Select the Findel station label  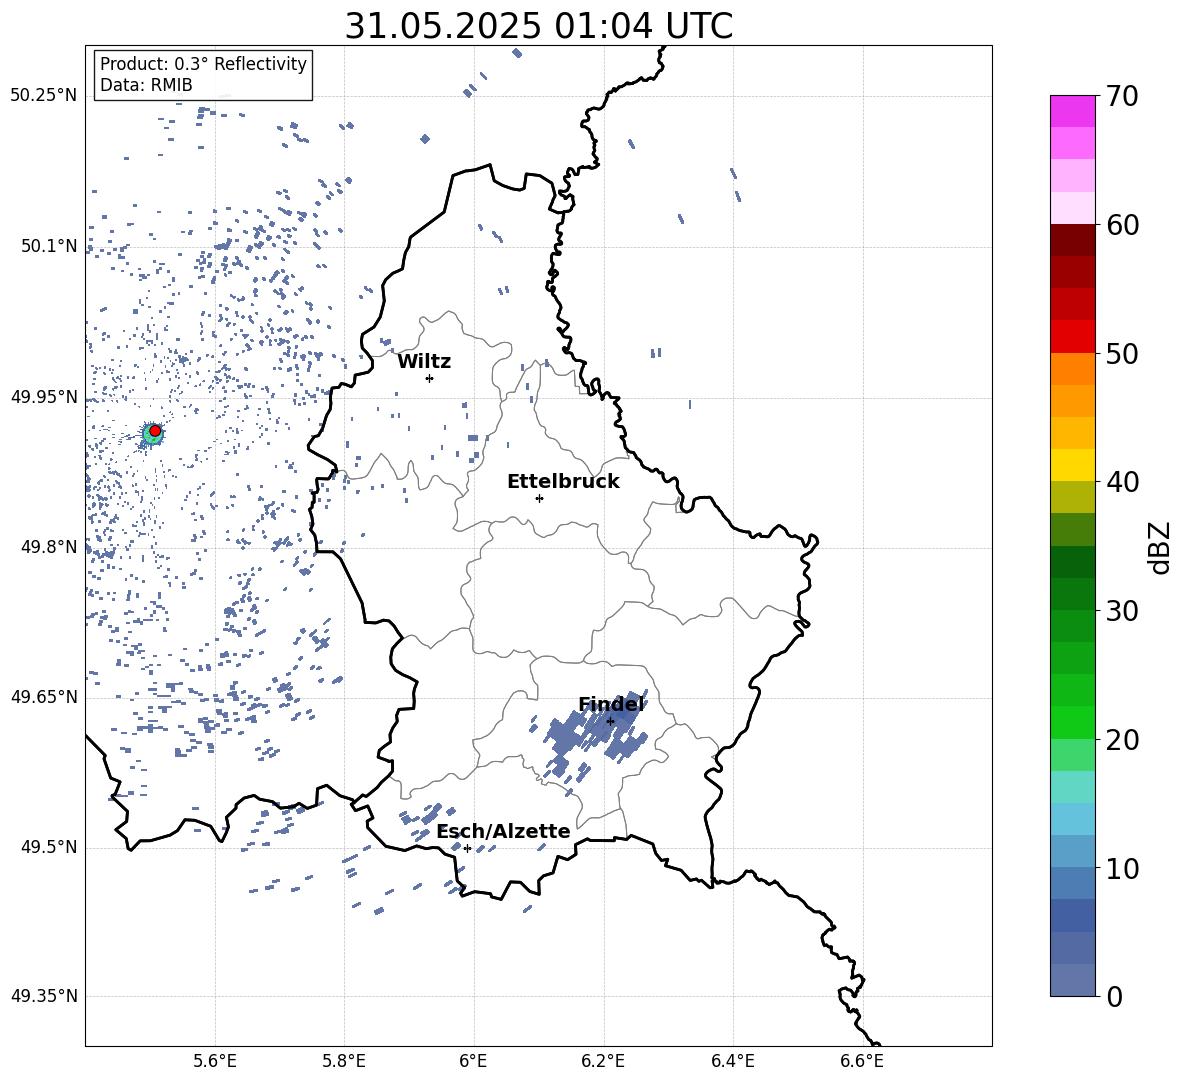611,704
